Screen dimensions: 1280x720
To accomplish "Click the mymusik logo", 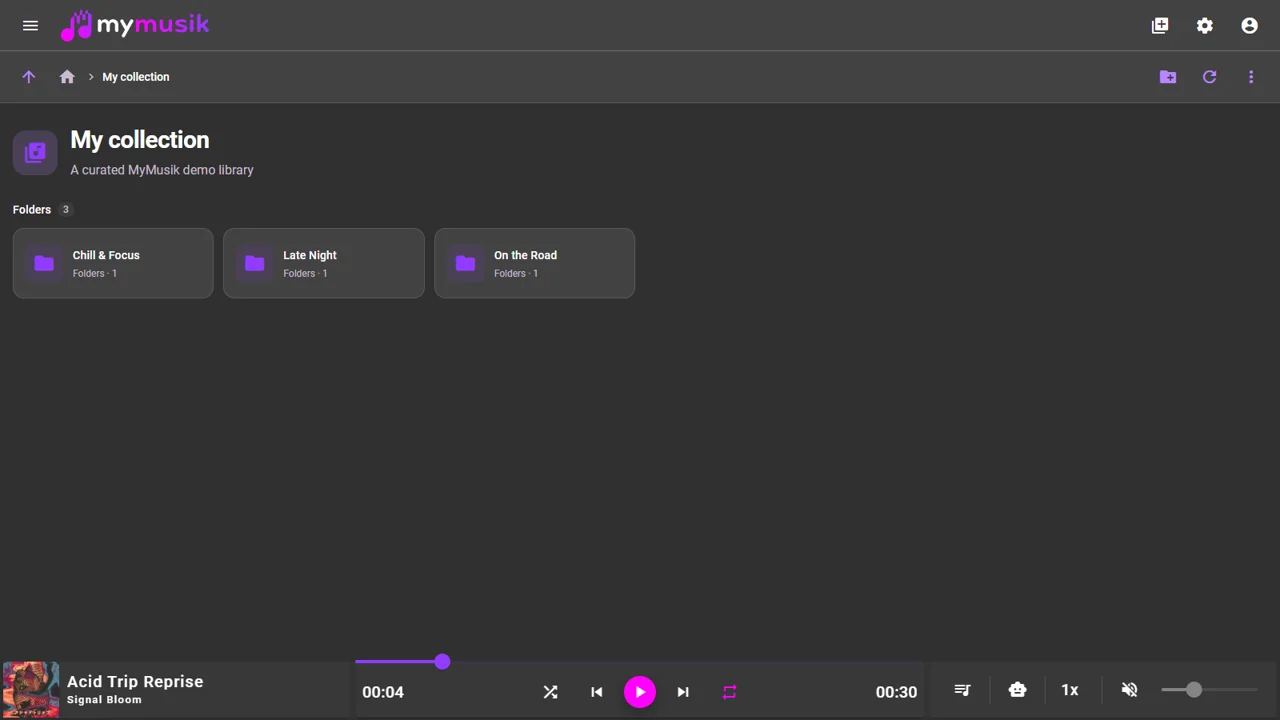I will [x=135, y=25].
